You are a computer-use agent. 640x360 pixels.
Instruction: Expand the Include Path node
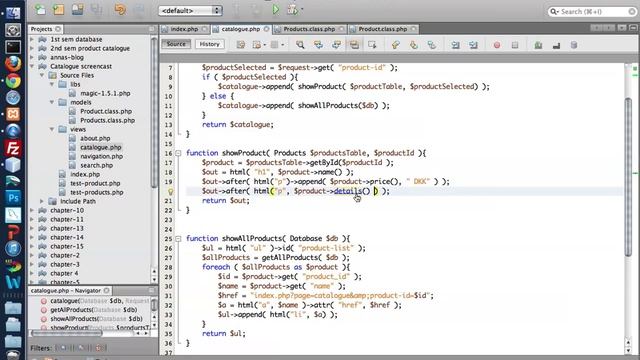pos(42,201)
